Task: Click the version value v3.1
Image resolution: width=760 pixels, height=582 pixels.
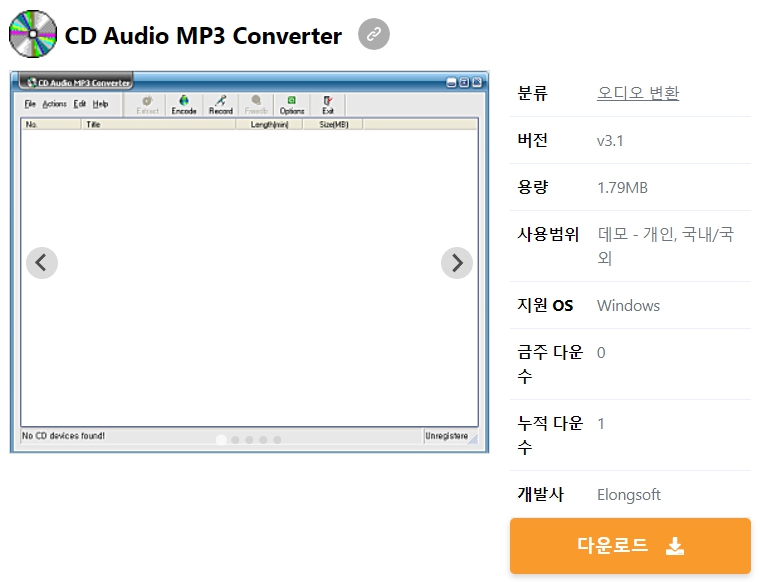Action: pos(610,141)
